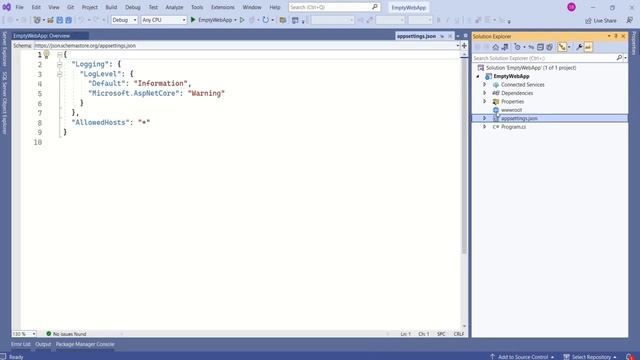This screenshot has height=360, width=640.
Task: Open the zoom percentage dropdown
Action: pos(34,334)
